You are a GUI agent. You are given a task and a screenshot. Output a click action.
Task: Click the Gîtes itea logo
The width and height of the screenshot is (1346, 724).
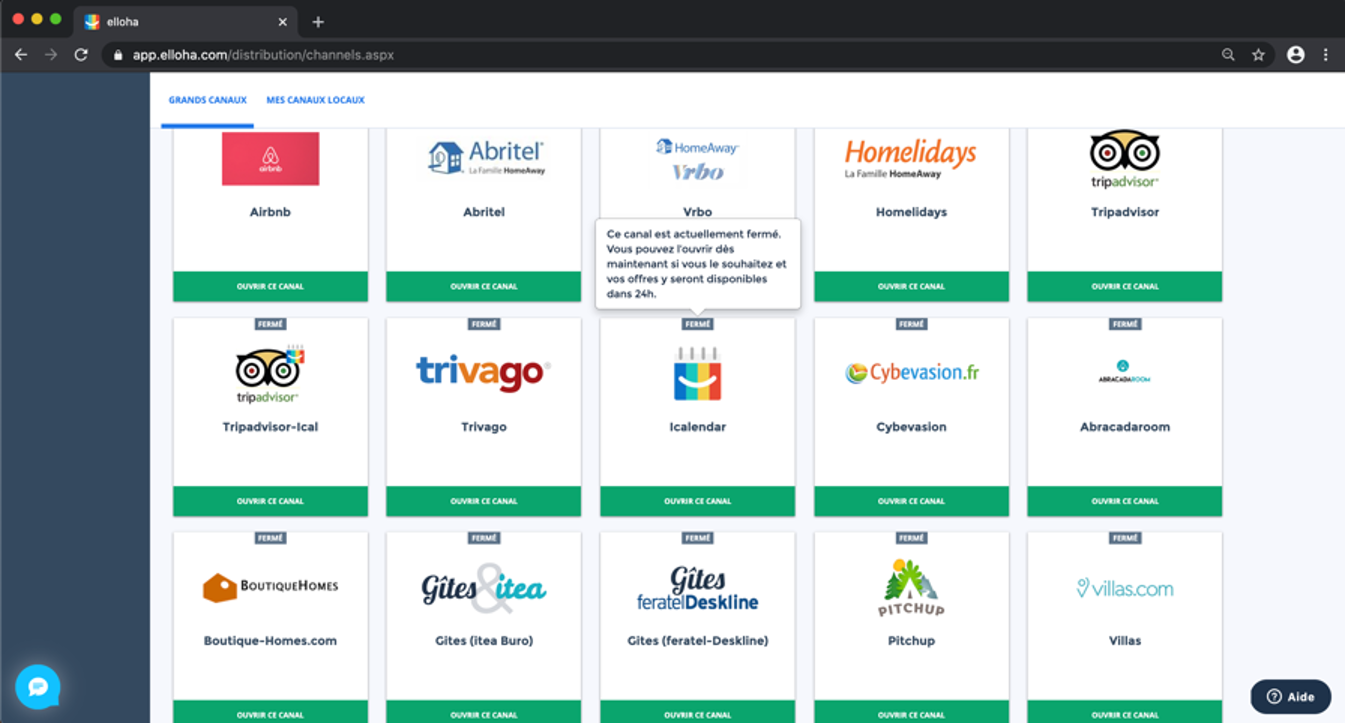pyautogui.click(x=484, y=588)
